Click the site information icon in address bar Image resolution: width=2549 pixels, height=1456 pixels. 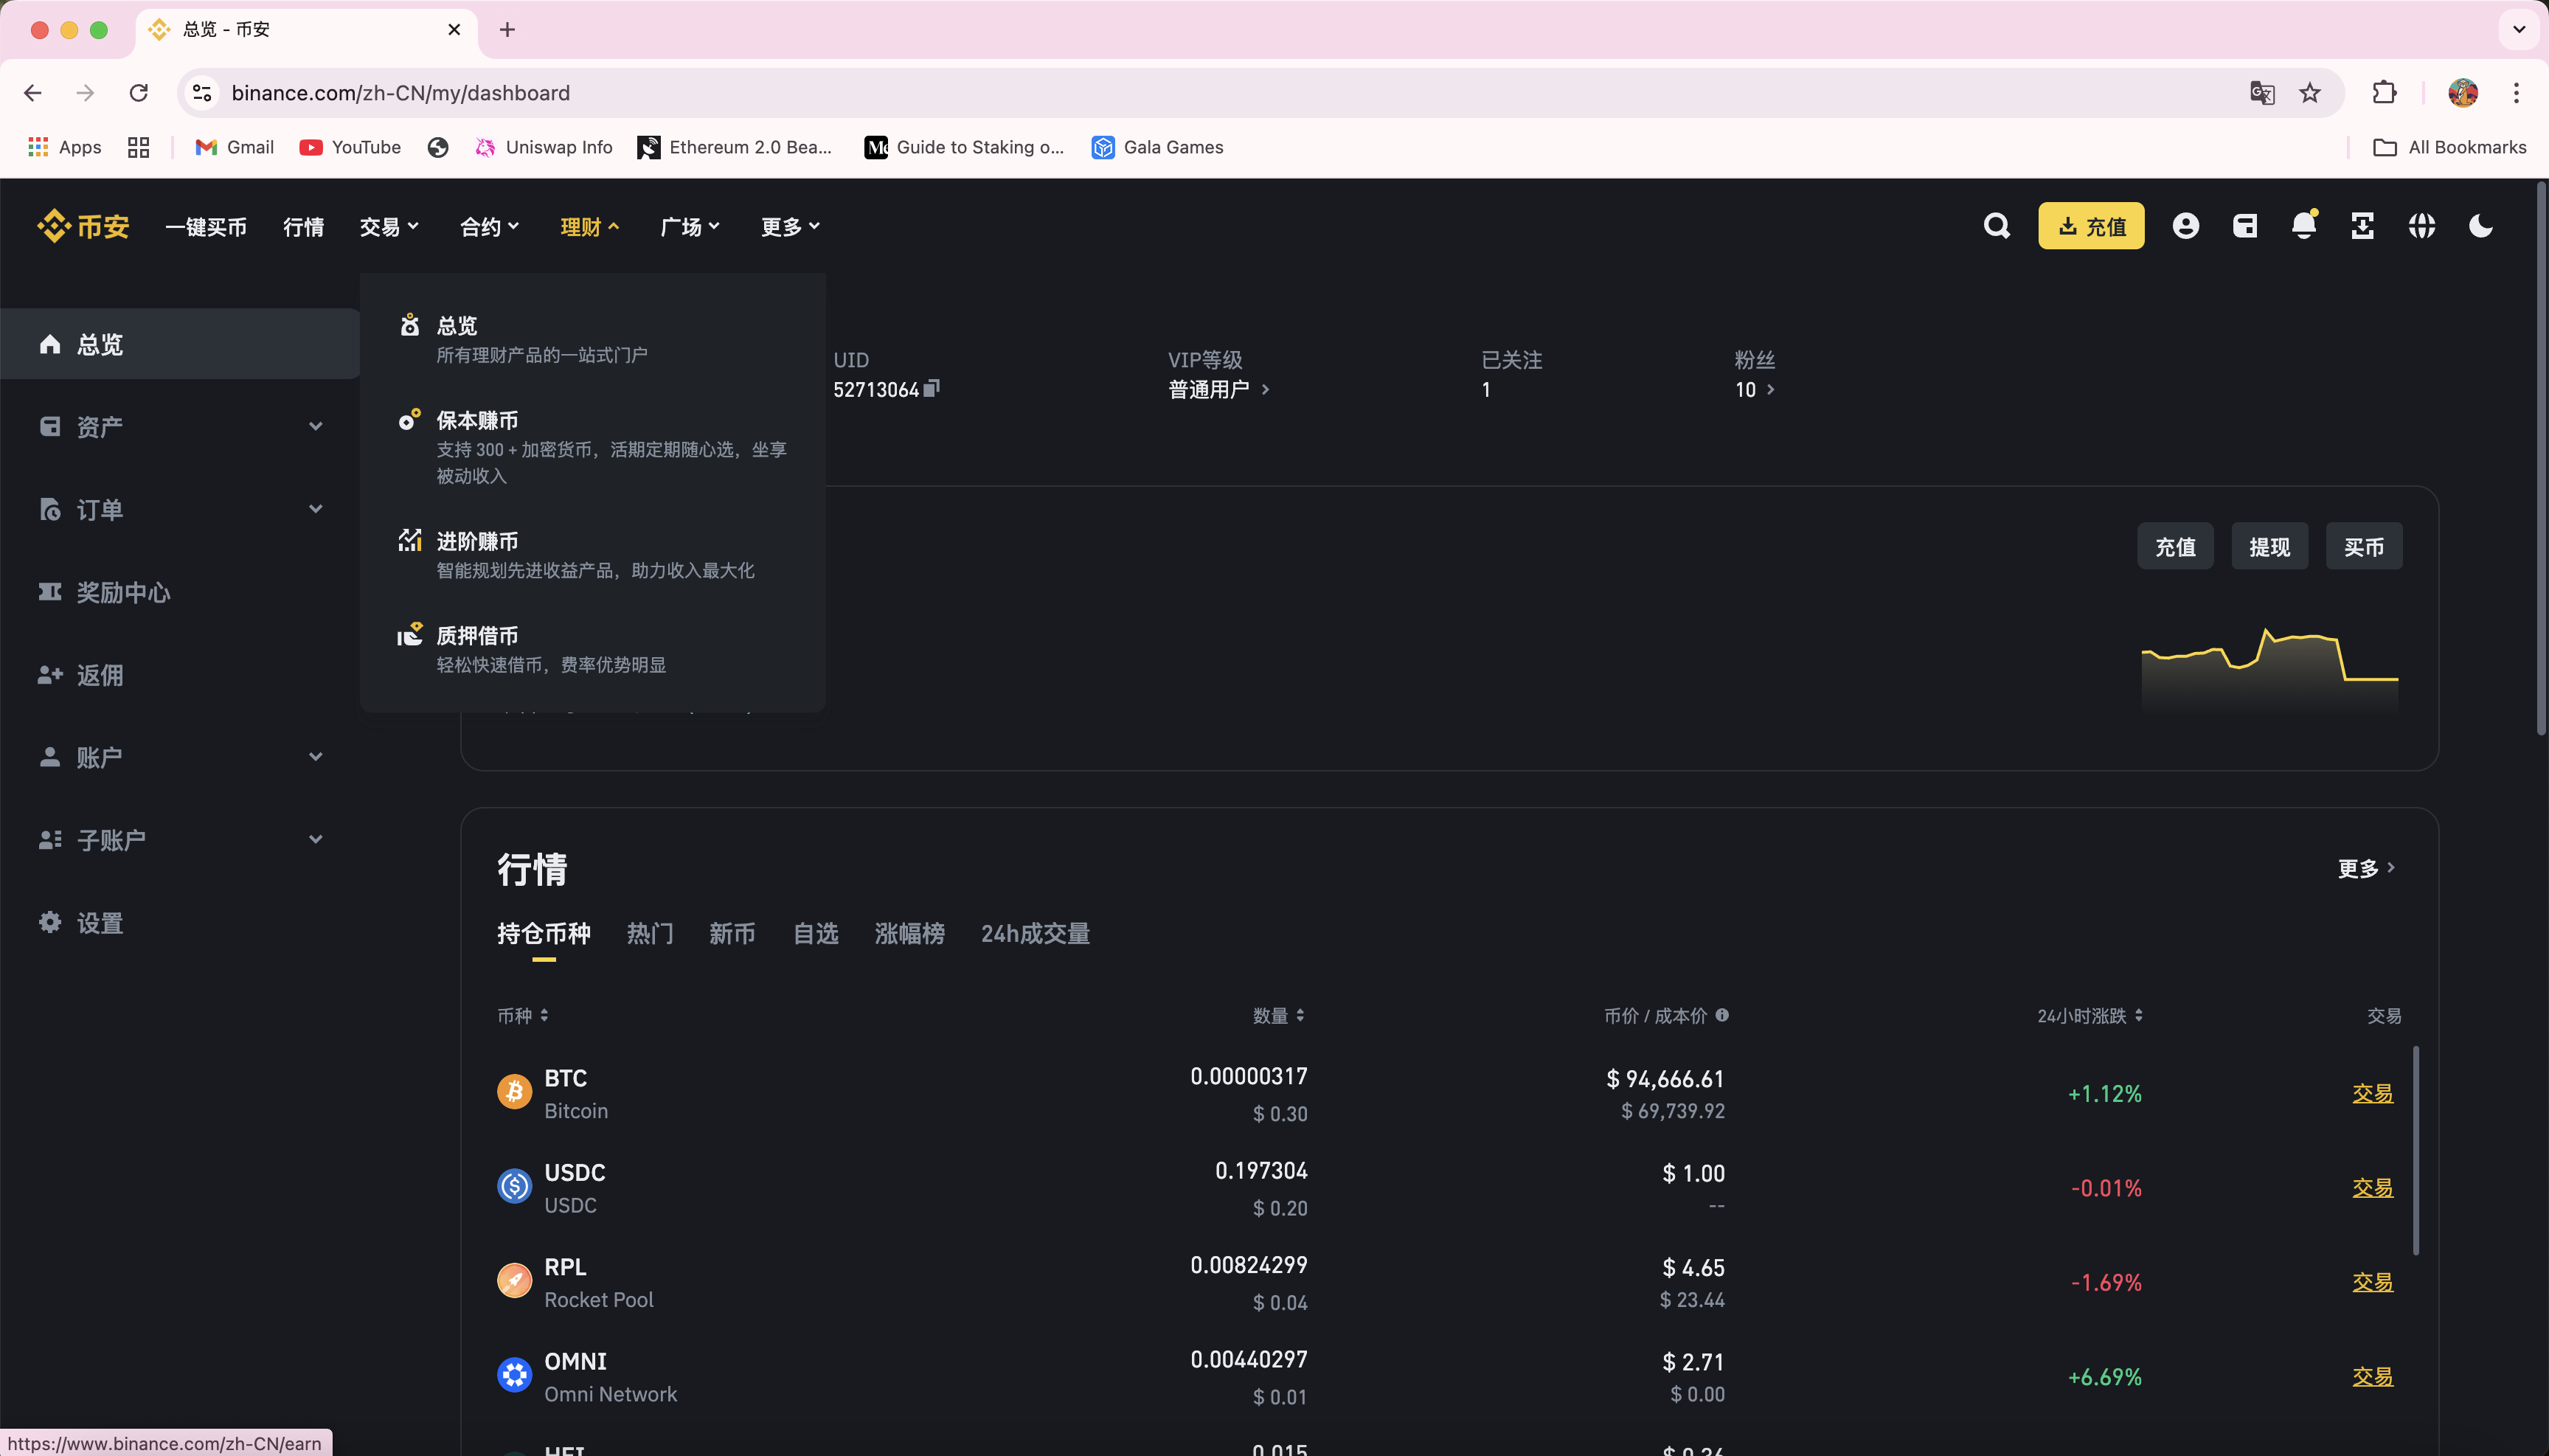click(202, 93)
